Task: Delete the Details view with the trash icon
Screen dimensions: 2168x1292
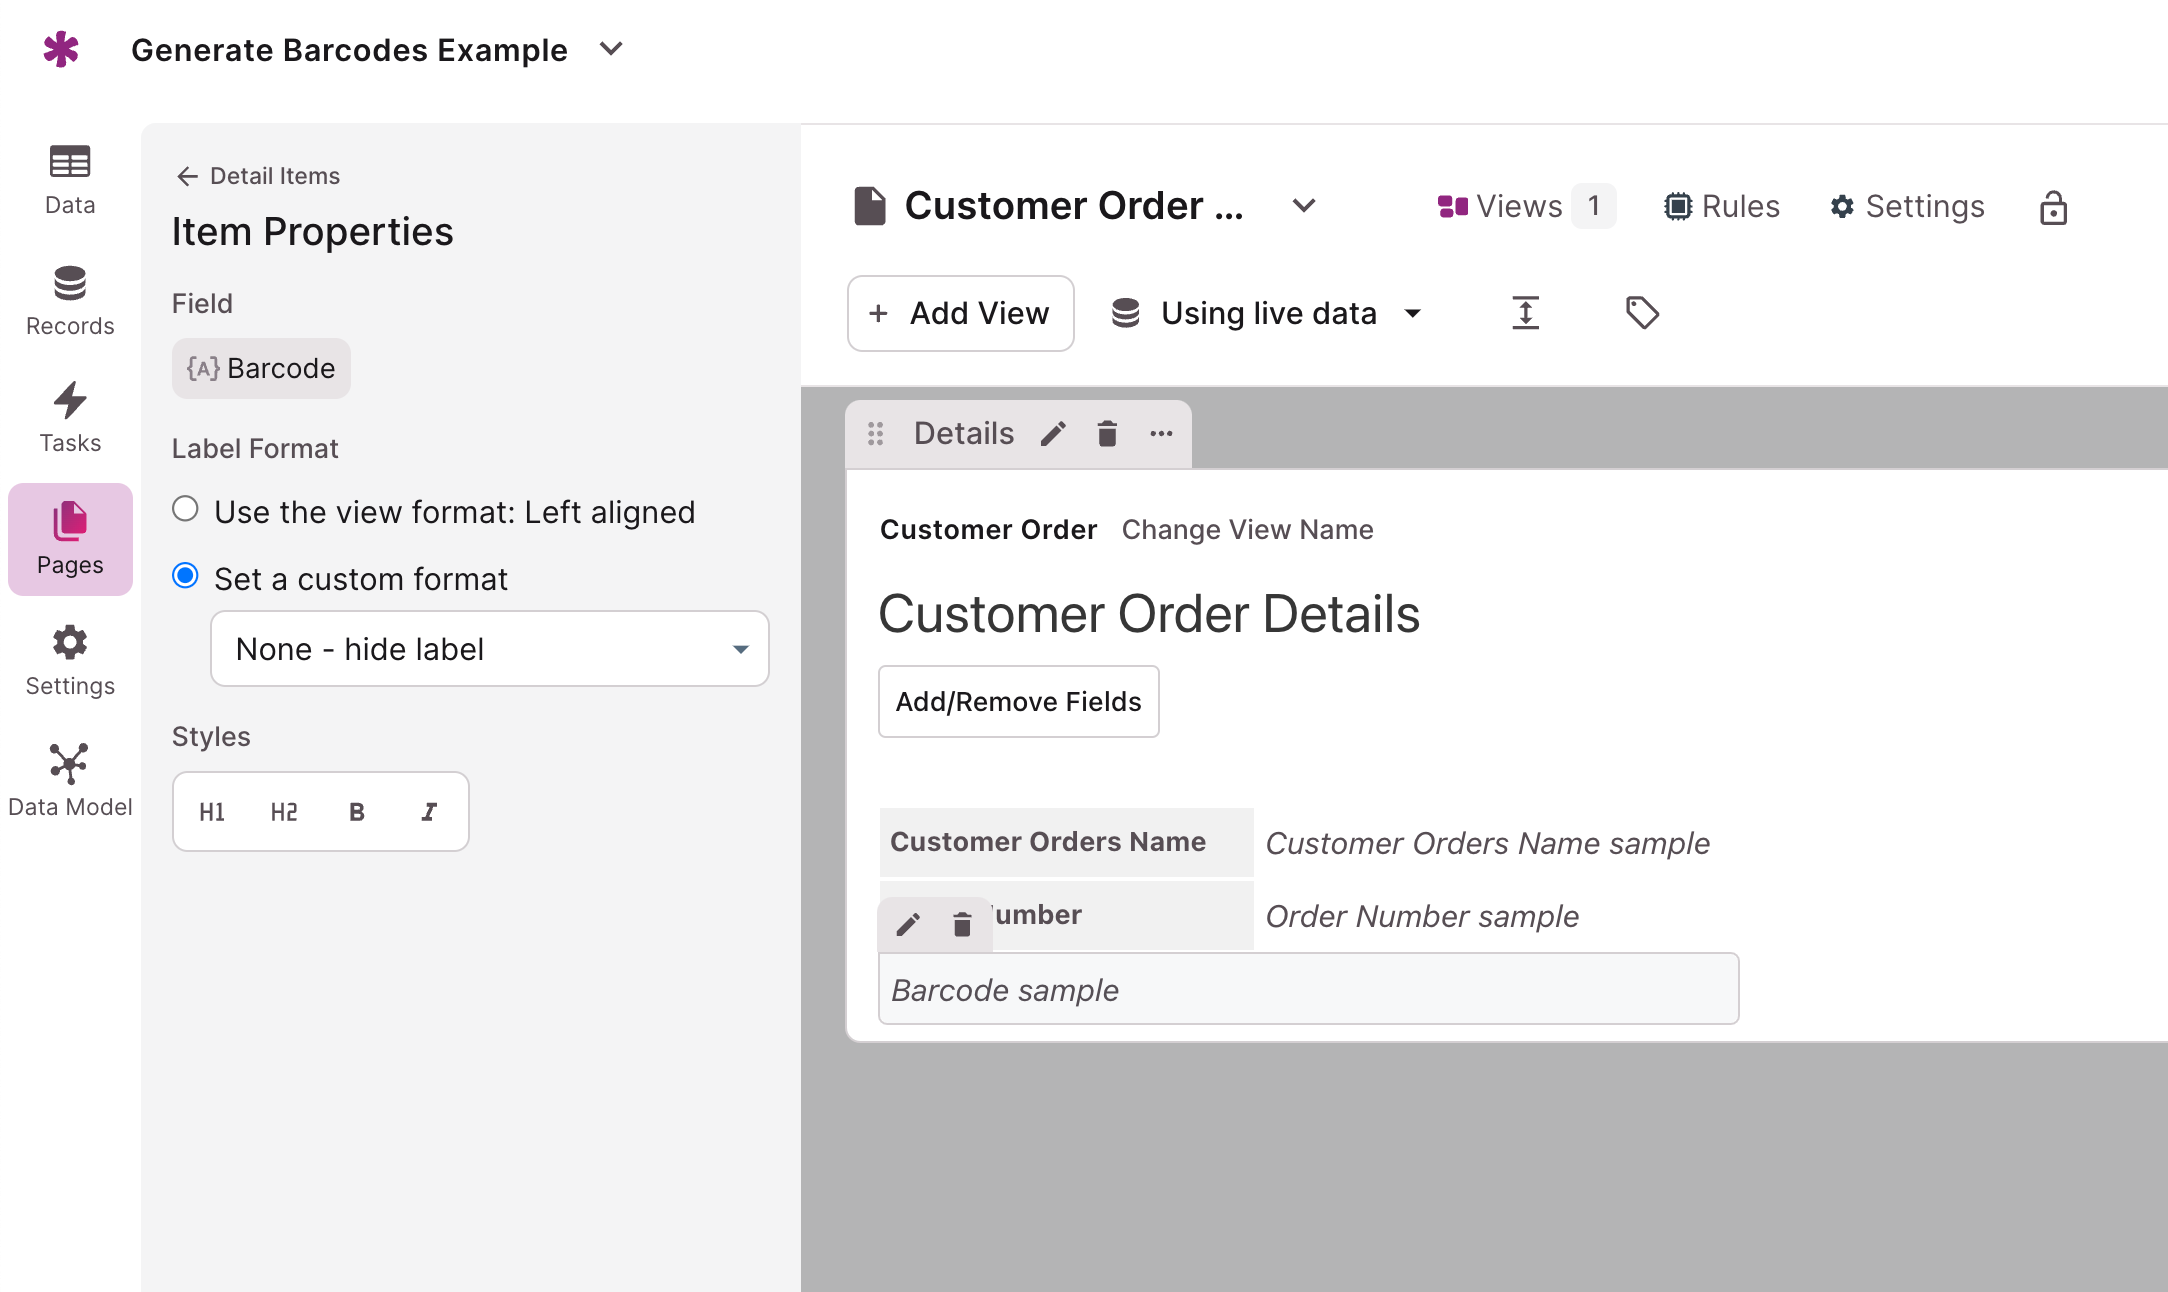Action: point(1107,434)
